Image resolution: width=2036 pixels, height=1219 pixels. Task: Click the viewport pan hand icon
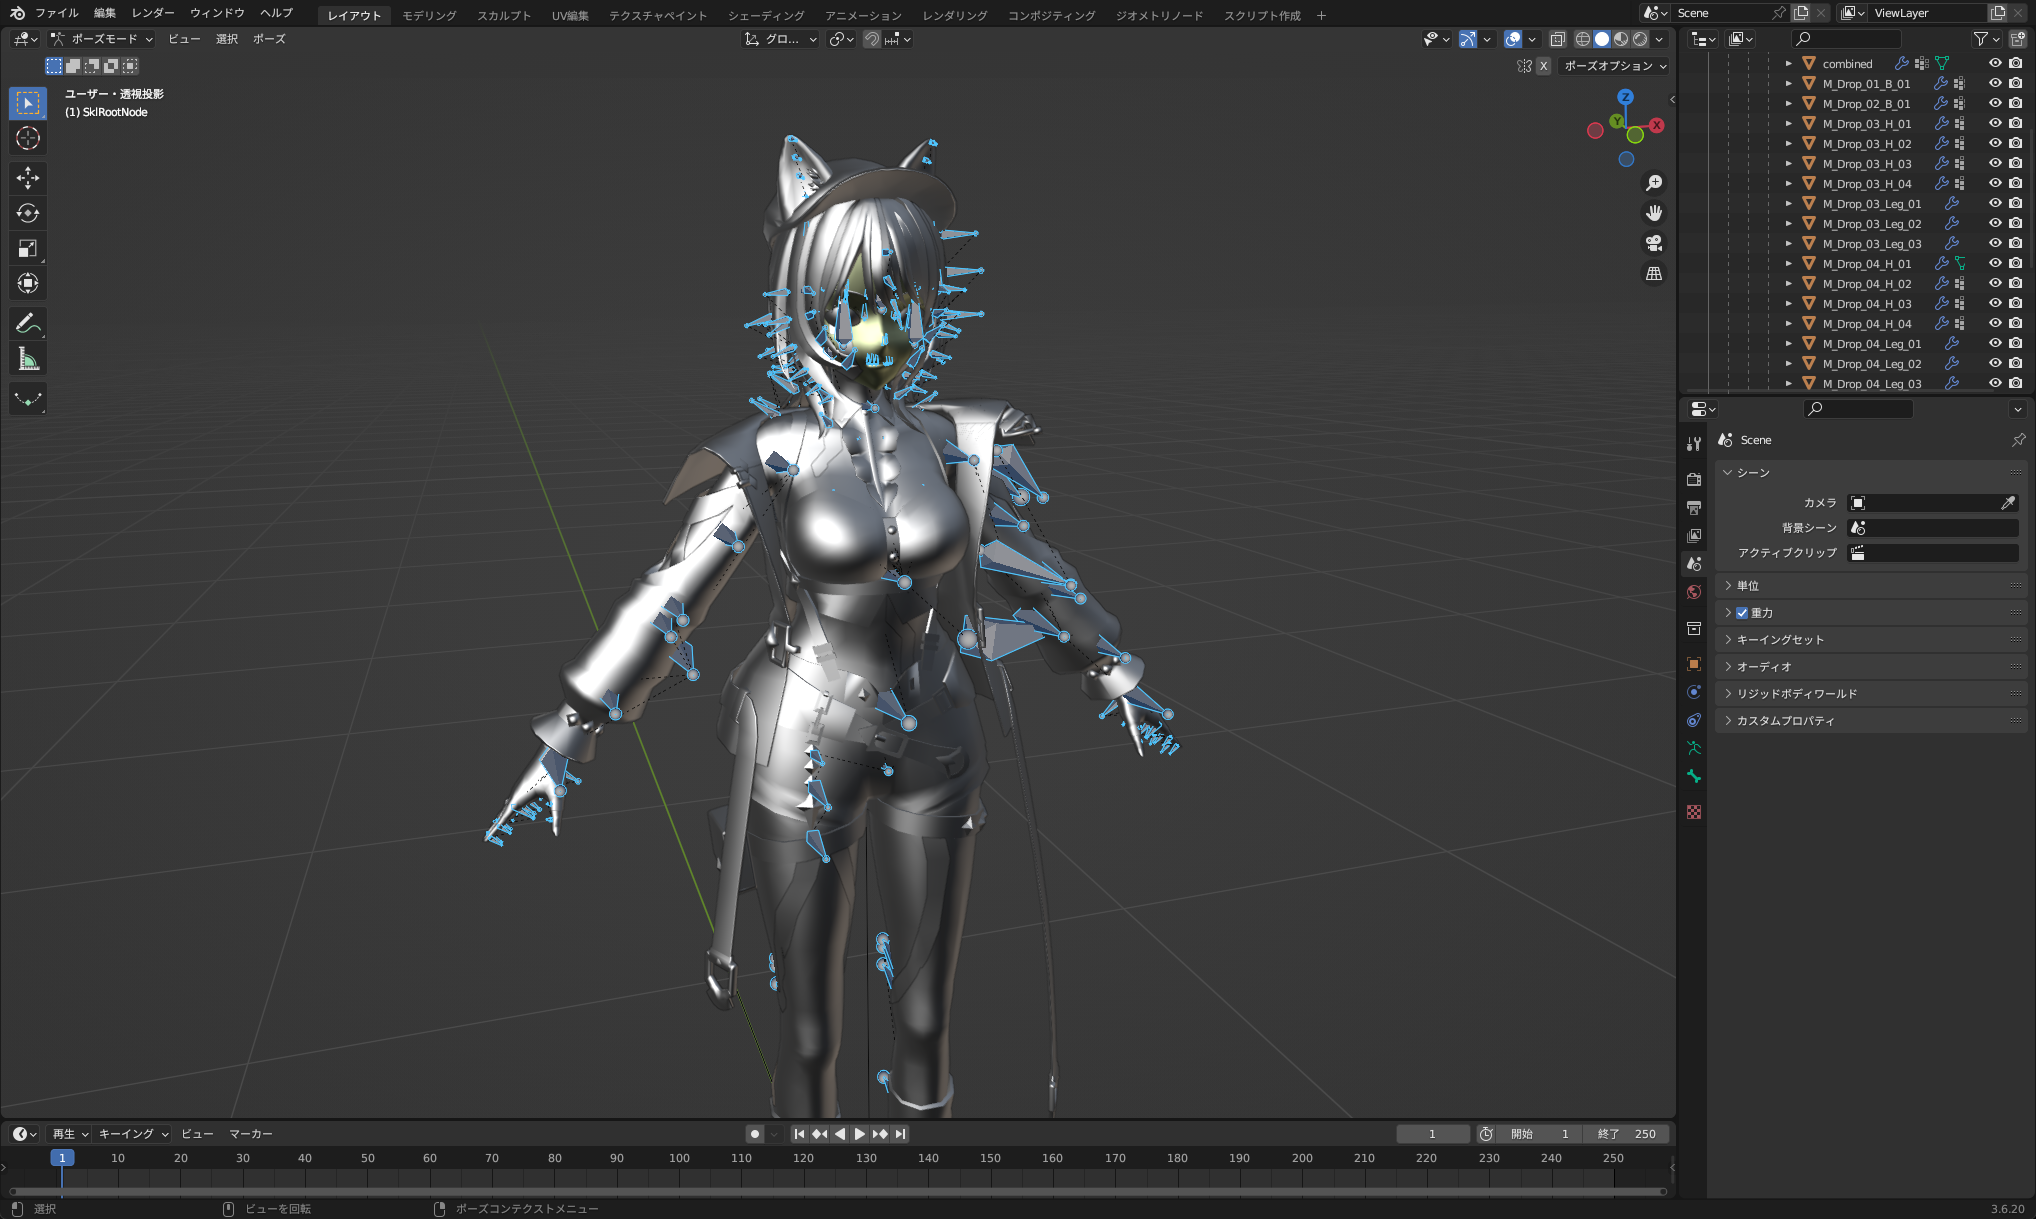(x=1654, y=213)
